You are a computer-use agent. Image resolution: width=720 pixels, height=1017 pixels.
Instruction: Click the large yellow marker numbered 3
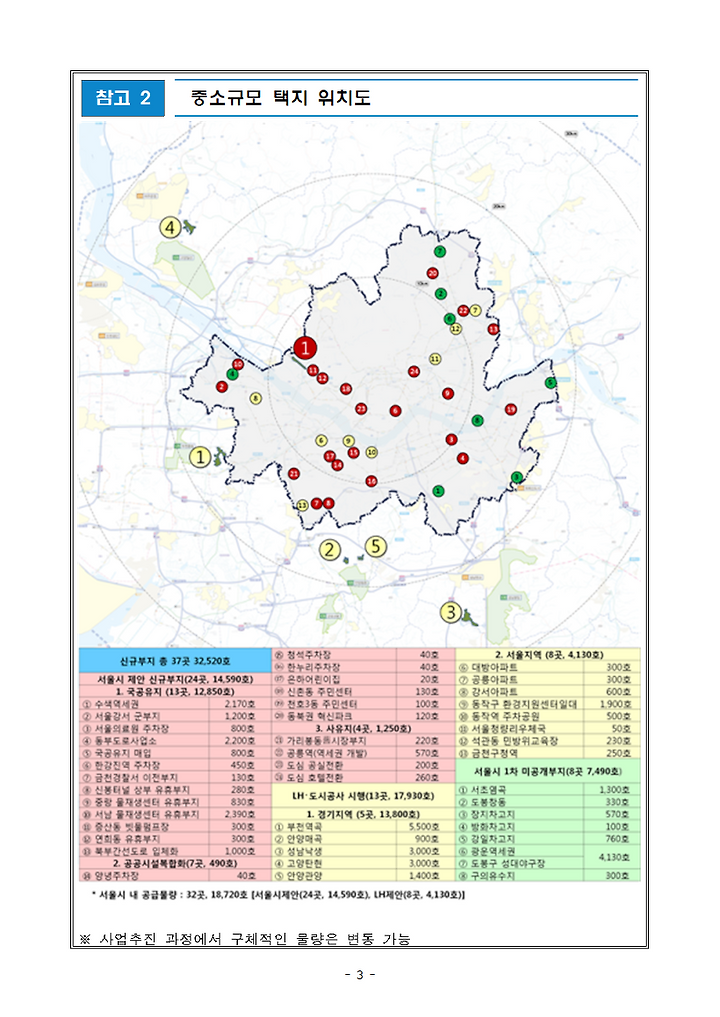pos(451,612)
